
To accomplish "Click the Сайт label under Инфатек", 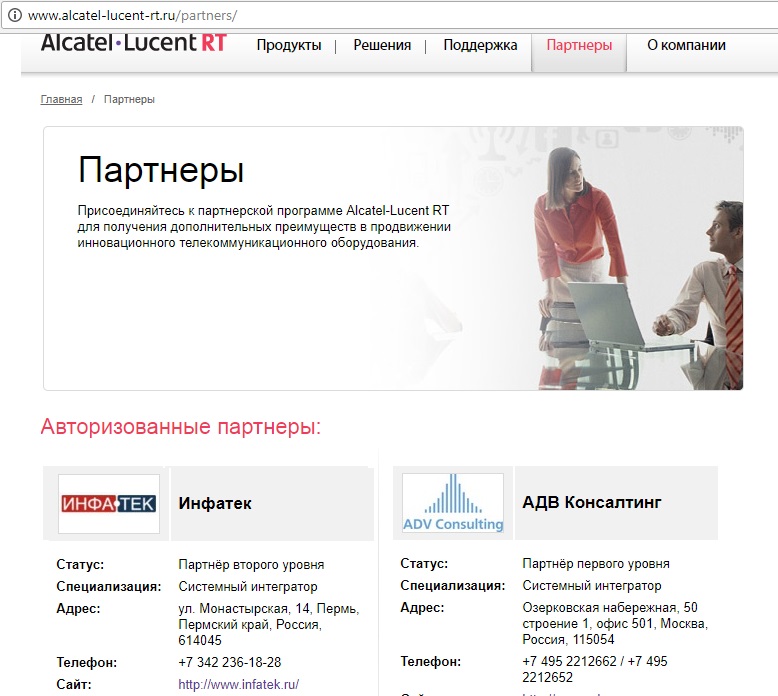I will 74,685.
